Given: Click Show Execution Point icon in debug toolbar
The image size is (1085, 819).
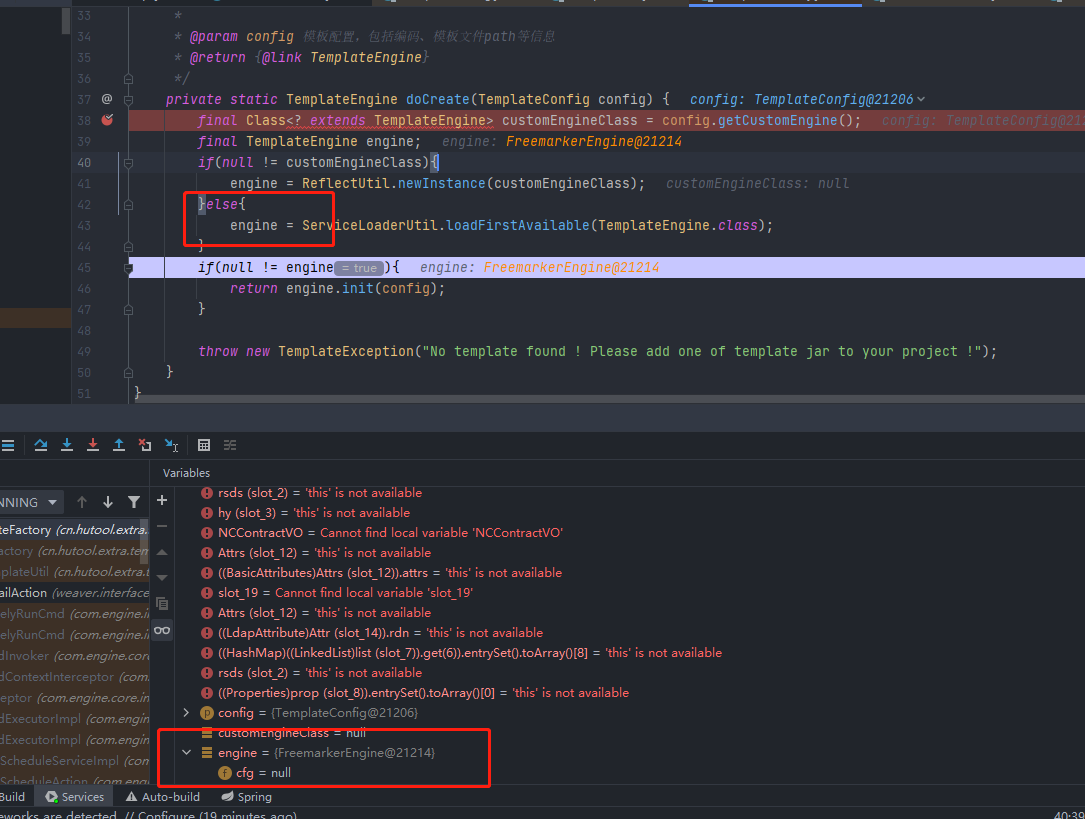Looking at the screenshot, I should pos(8,445).
